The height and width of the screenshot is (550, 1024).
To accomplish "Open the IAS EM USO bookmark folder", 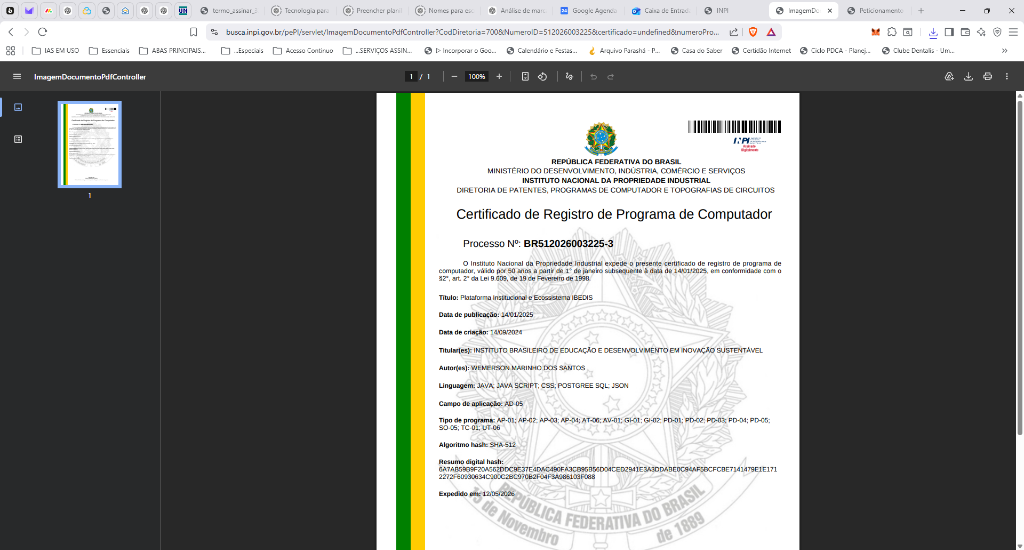I will coord(56,50).
